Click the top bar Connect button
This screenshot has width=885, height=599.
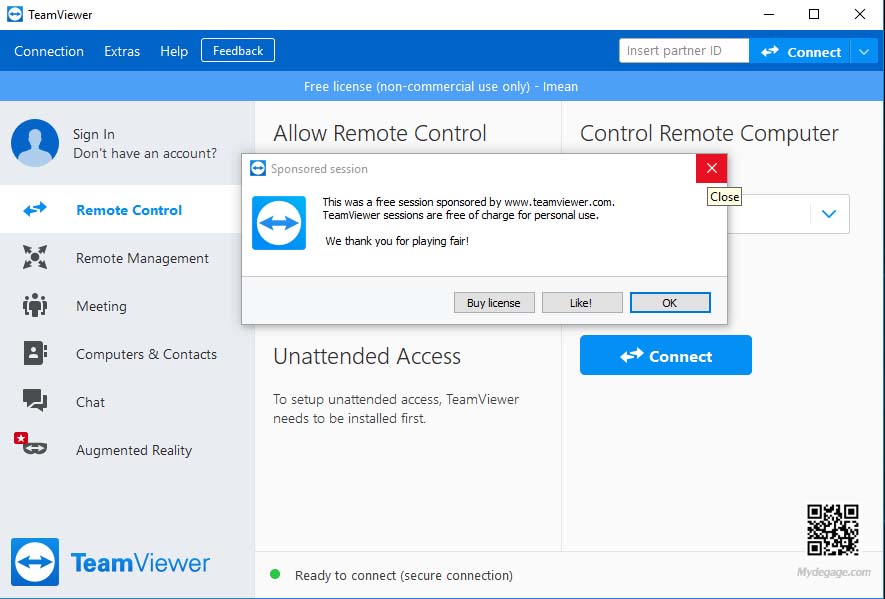point(800,51)
